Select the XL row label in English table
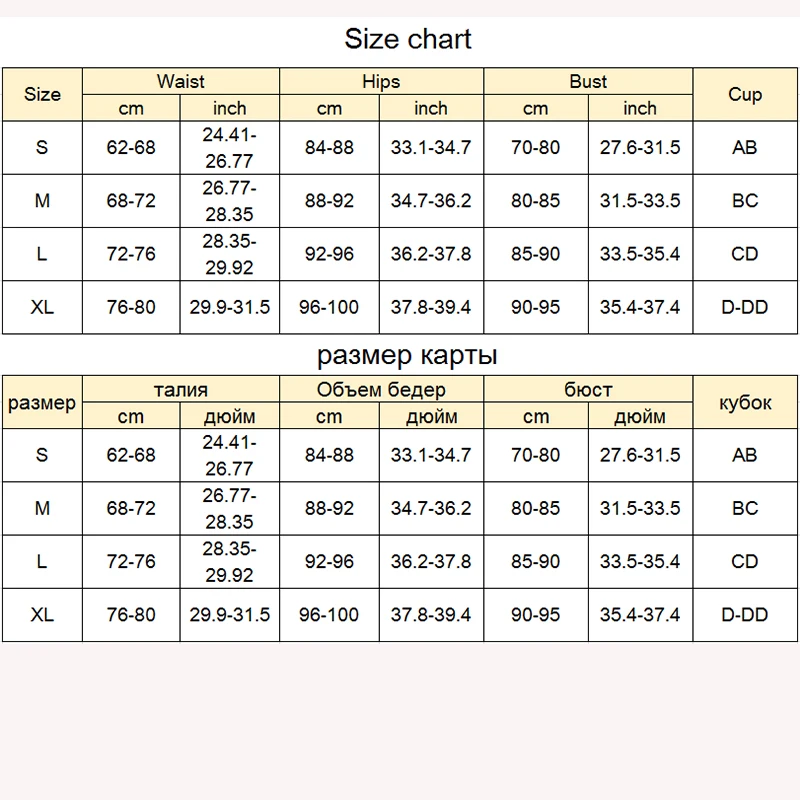The height and width of the screenshot is (800, 800). (x=42, y=307)
